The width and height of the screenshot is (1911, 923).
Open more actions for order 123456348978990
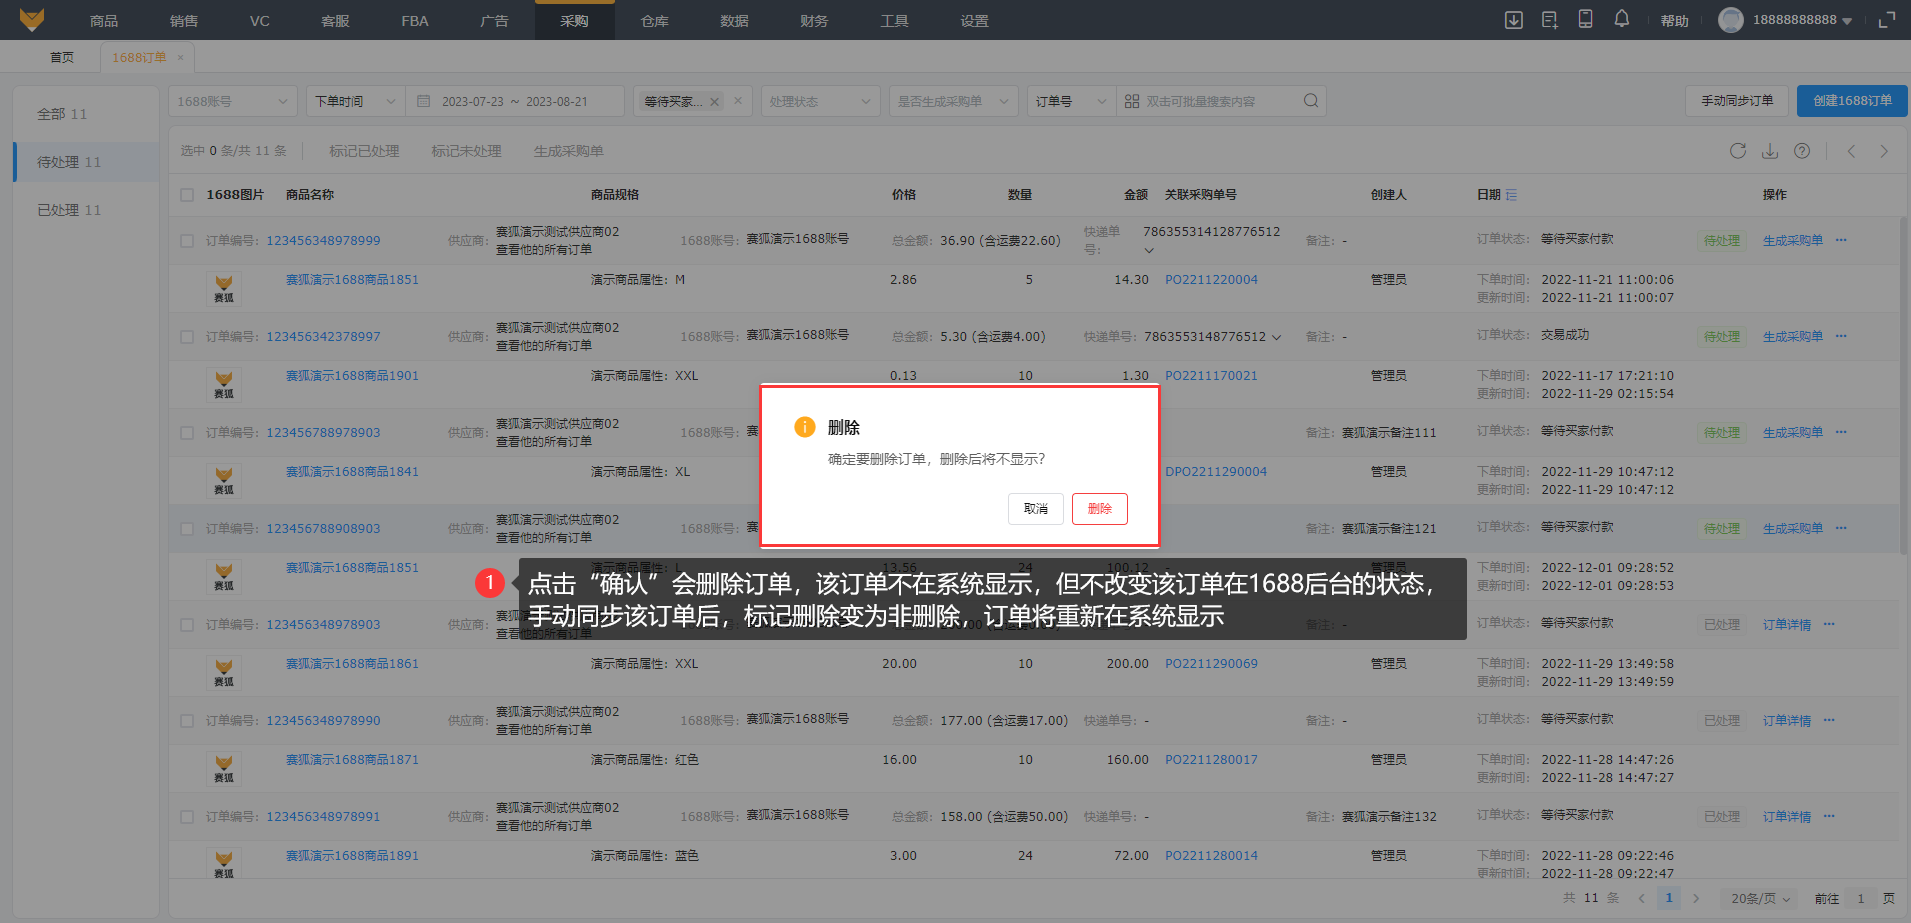1829,720
